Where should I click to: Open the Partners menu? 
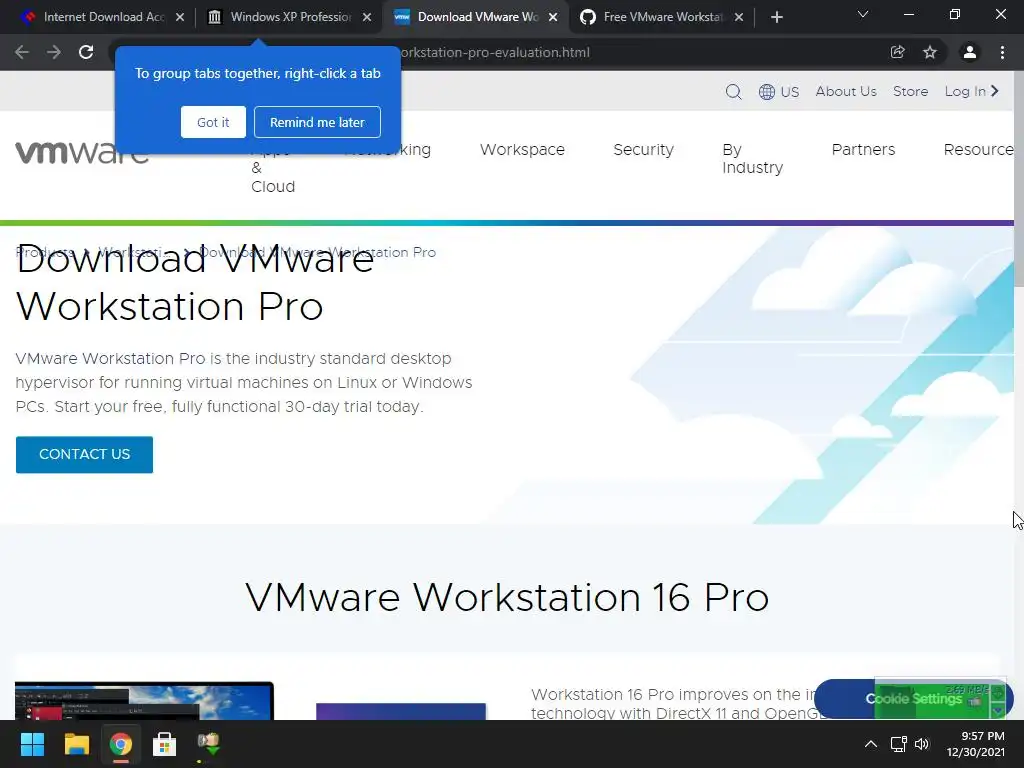pyautogui.click(x=863, y=150)
